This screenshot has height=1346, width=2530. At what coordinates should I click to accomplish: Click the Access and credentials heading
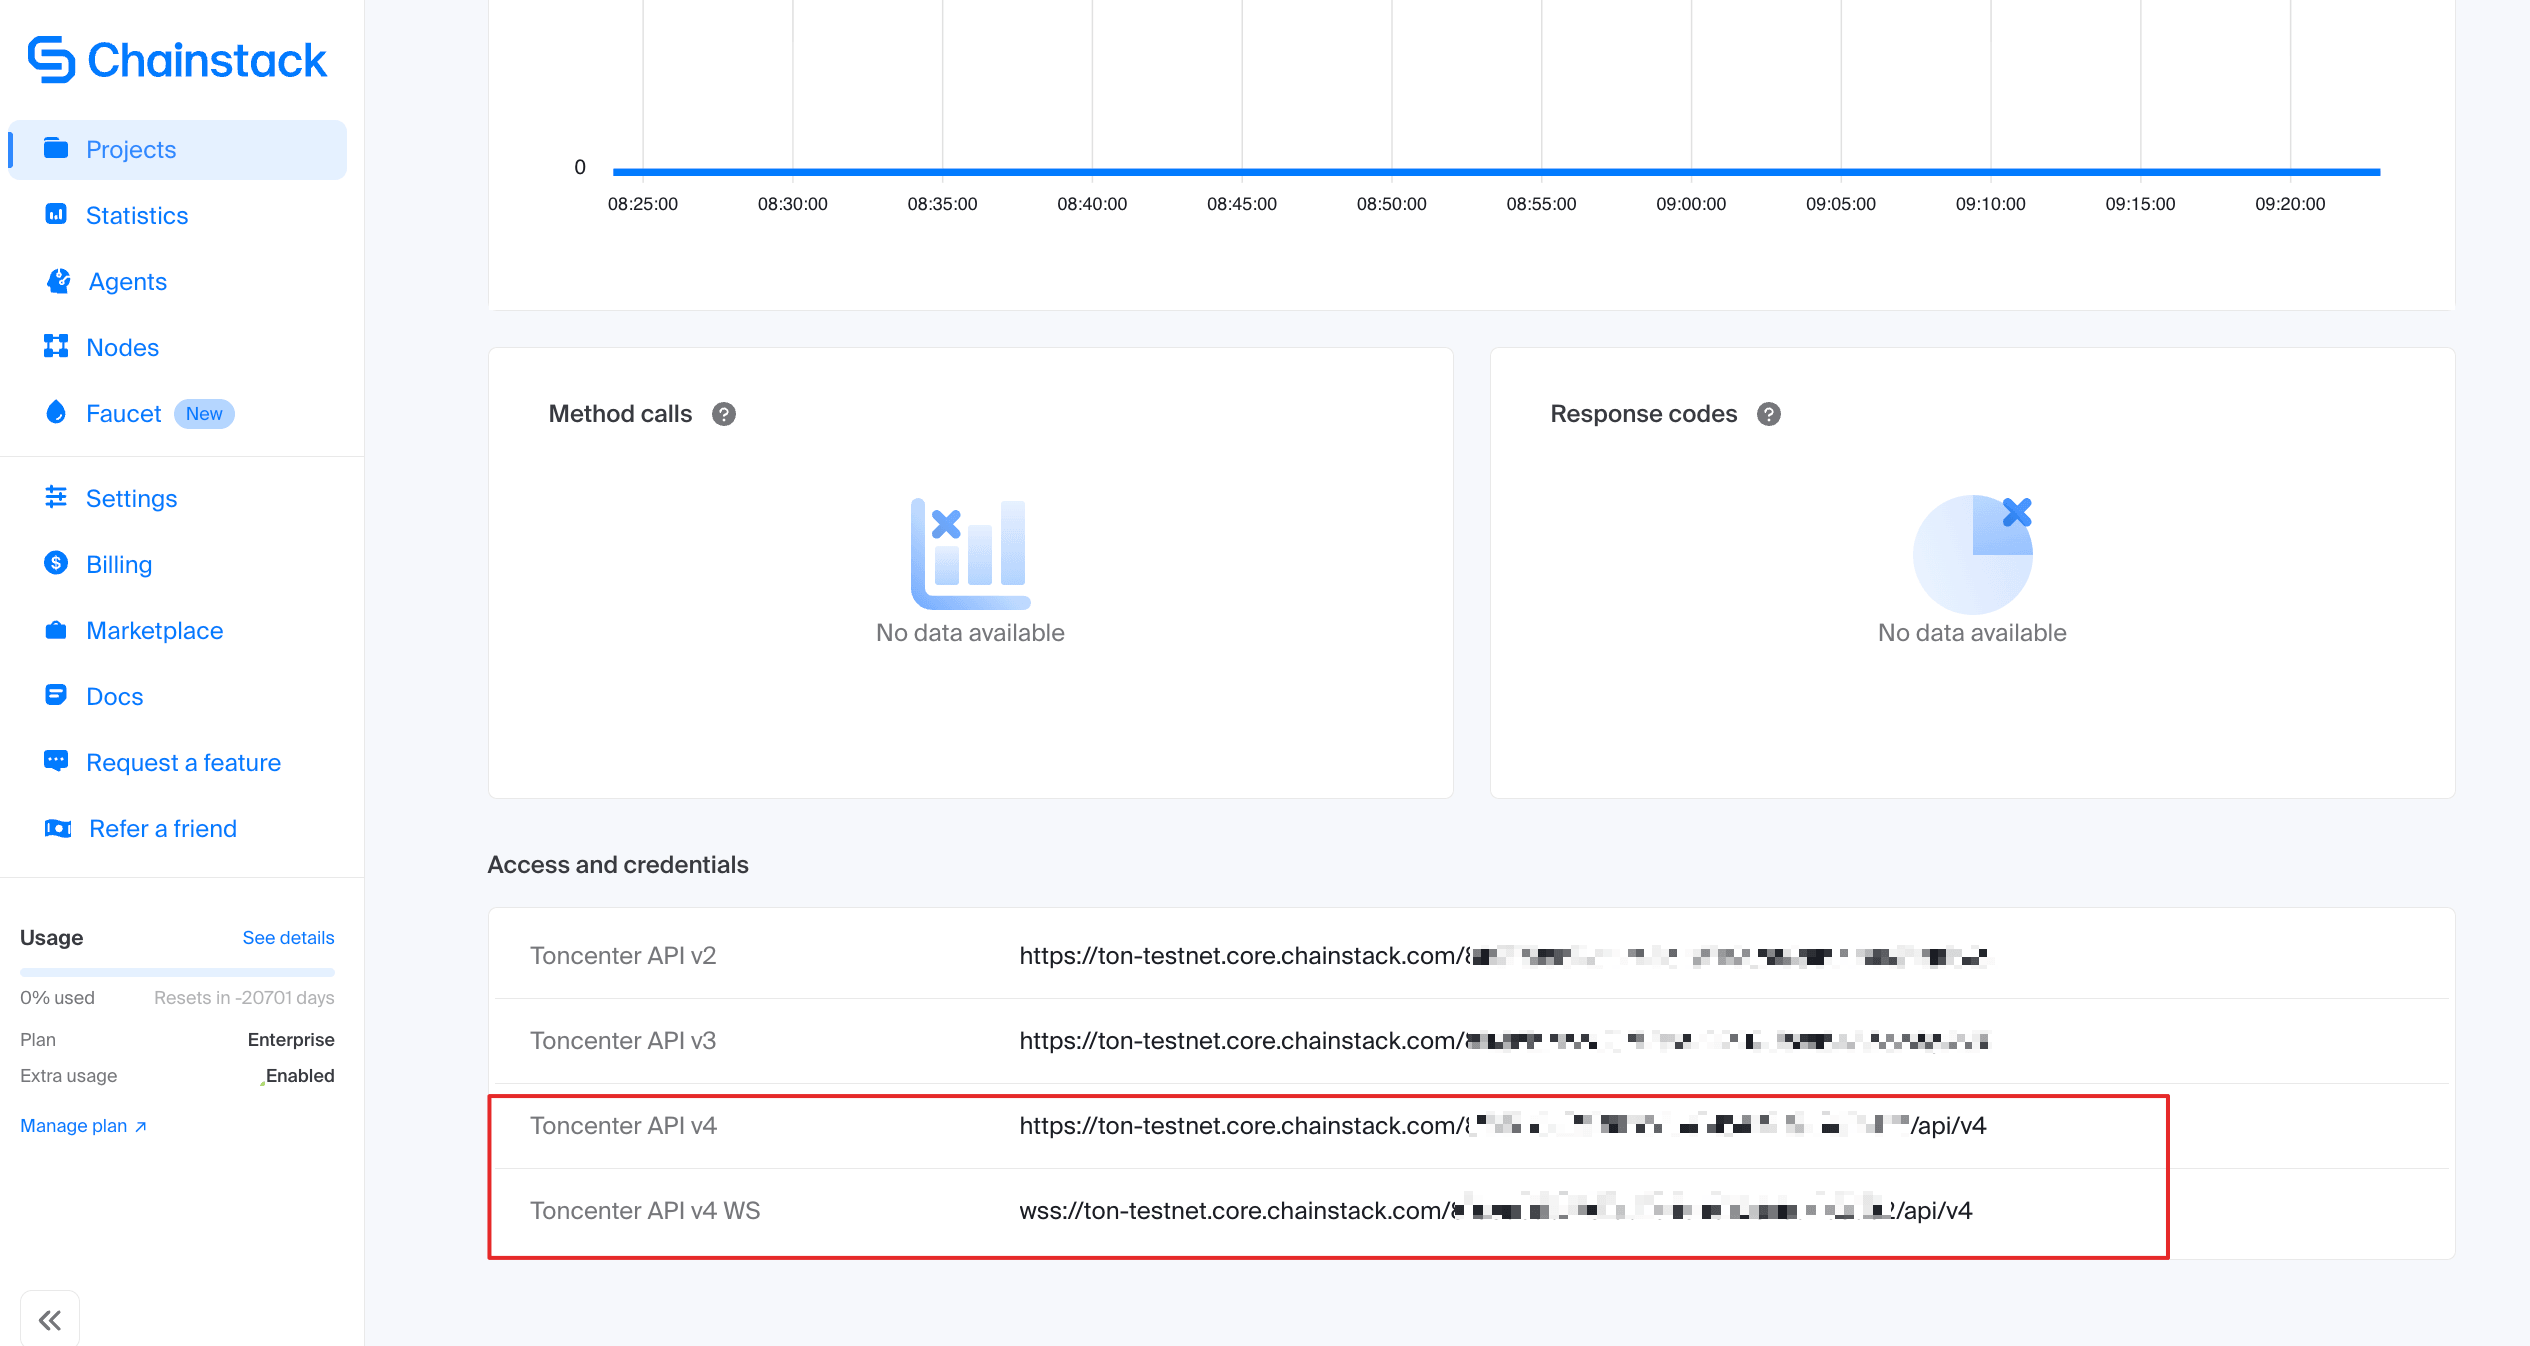618,864
